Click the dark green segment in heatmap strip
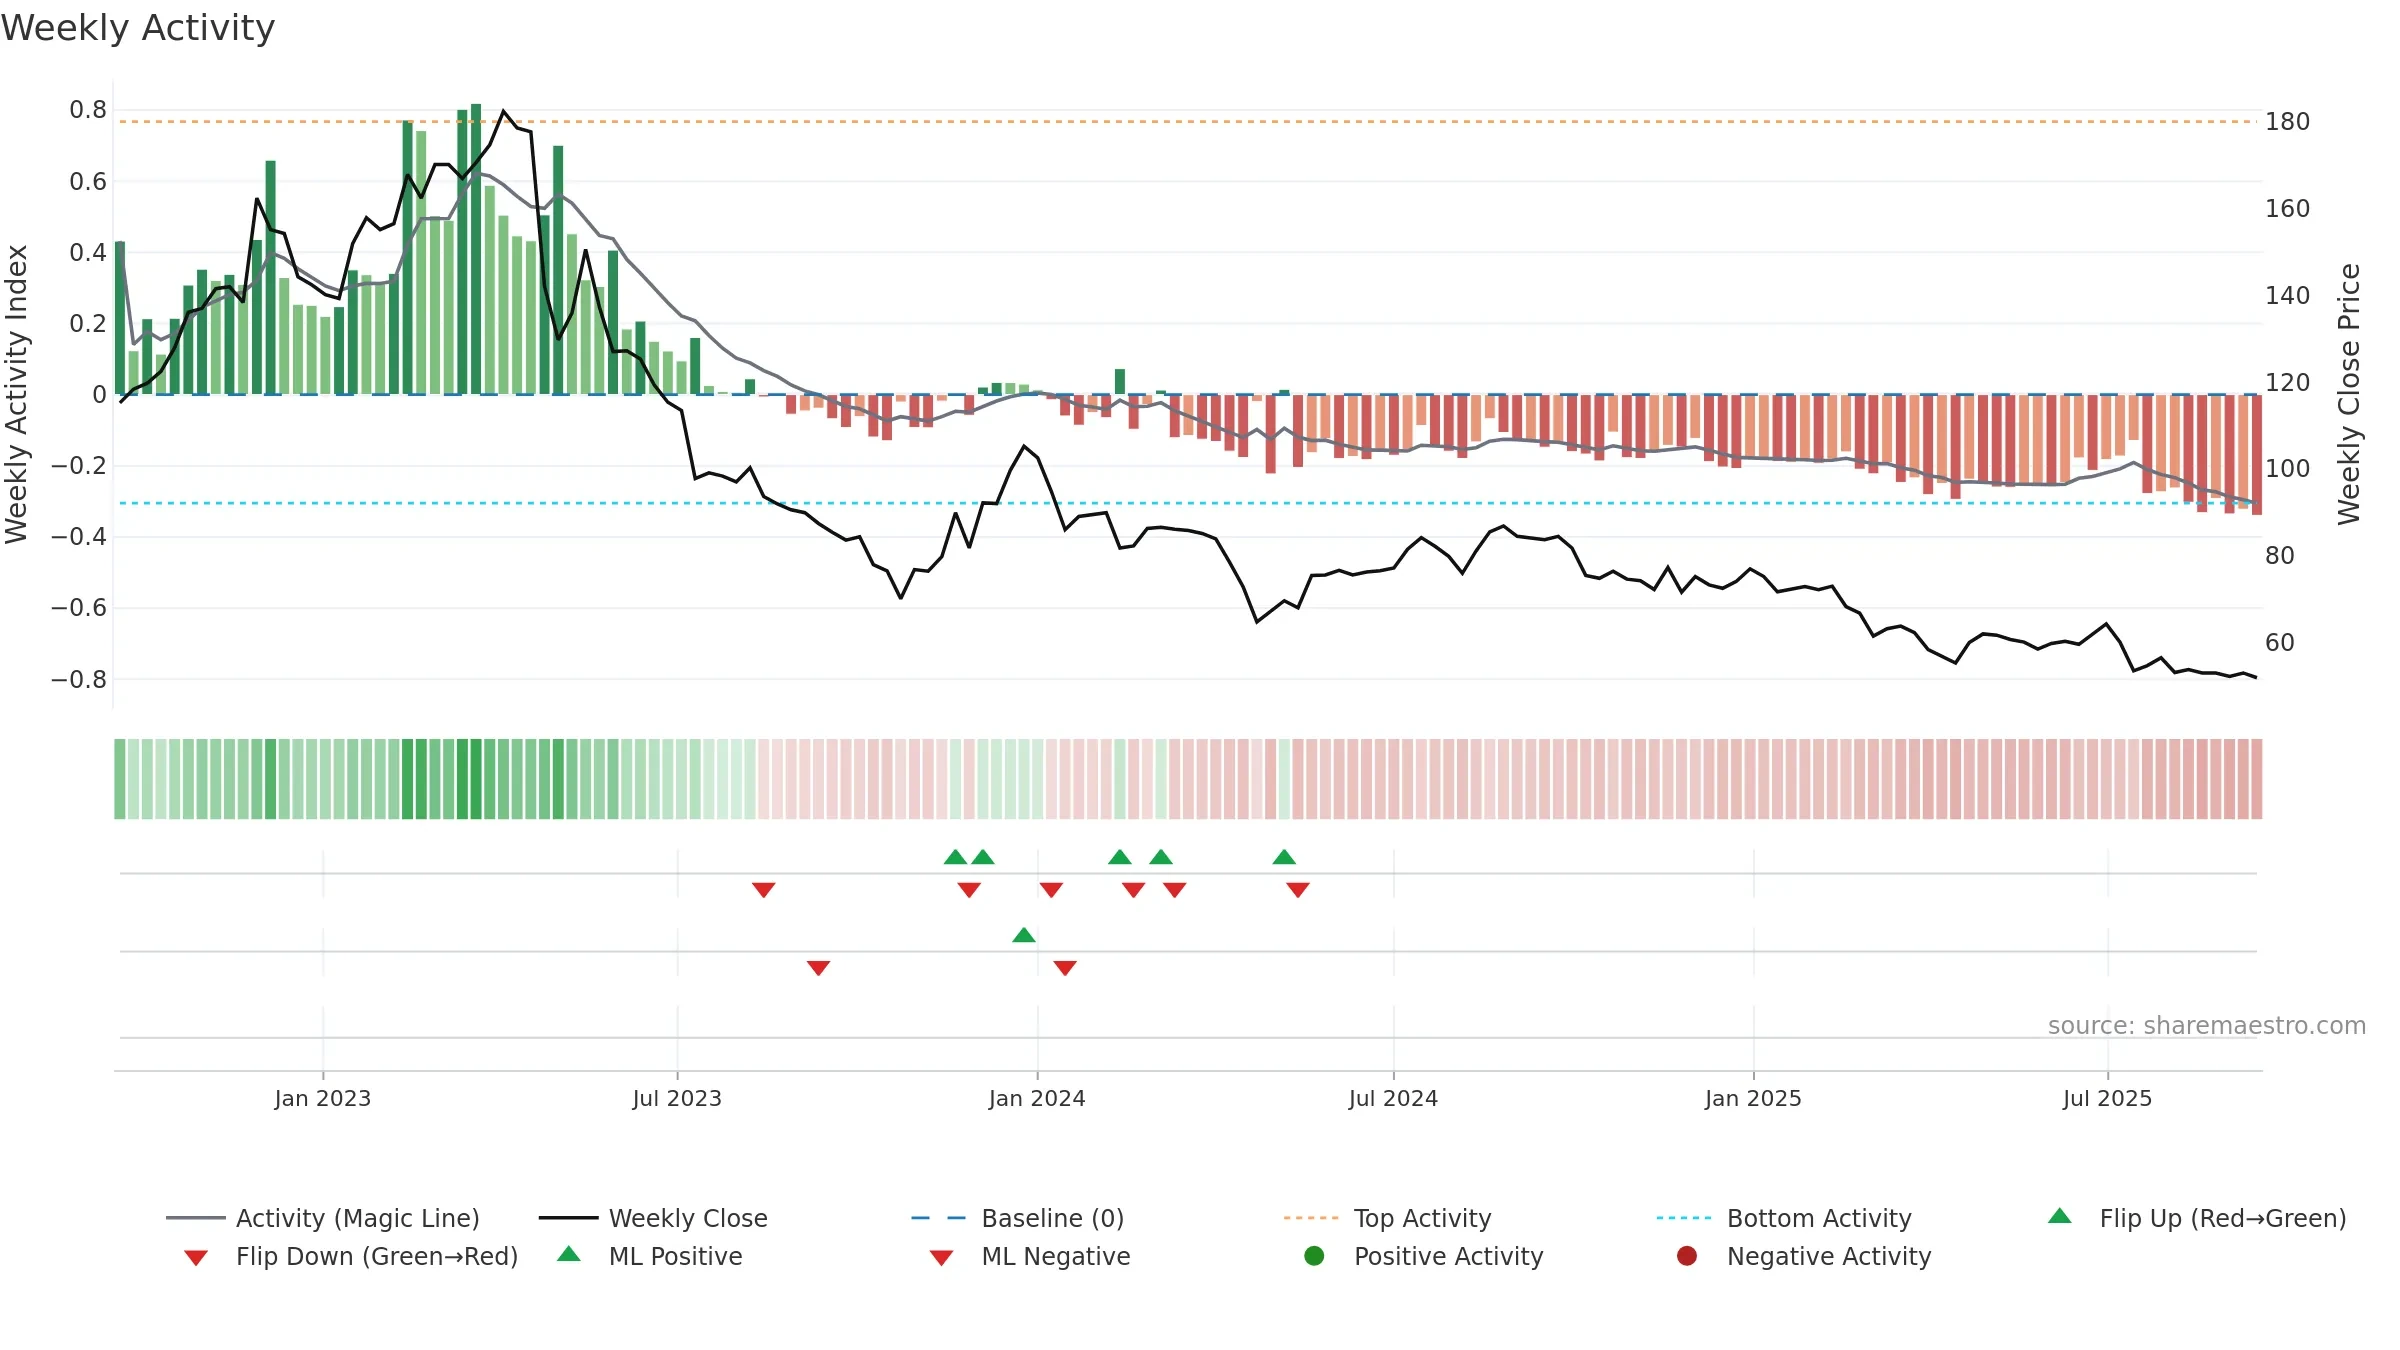 476,779
